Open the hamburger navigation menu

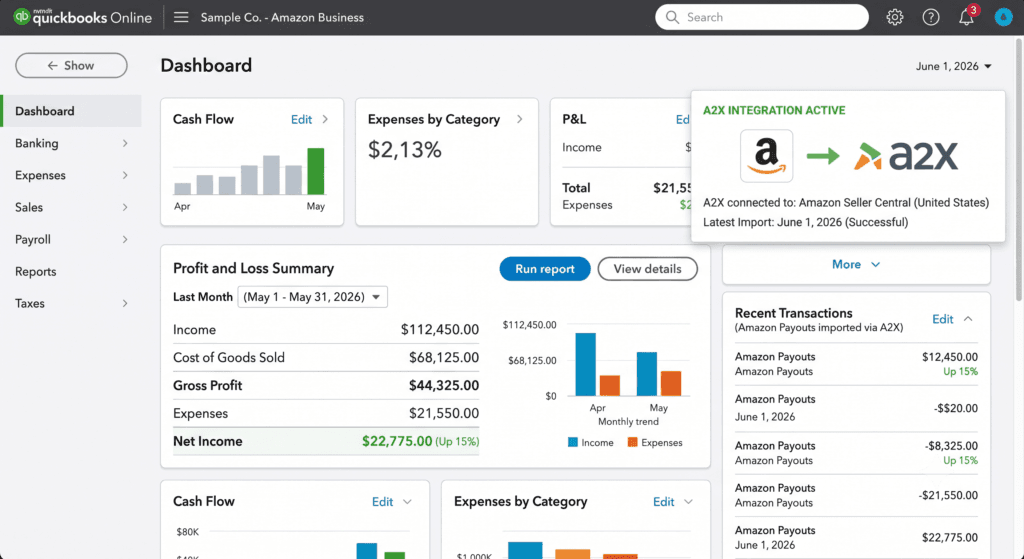tap(181, 17)
